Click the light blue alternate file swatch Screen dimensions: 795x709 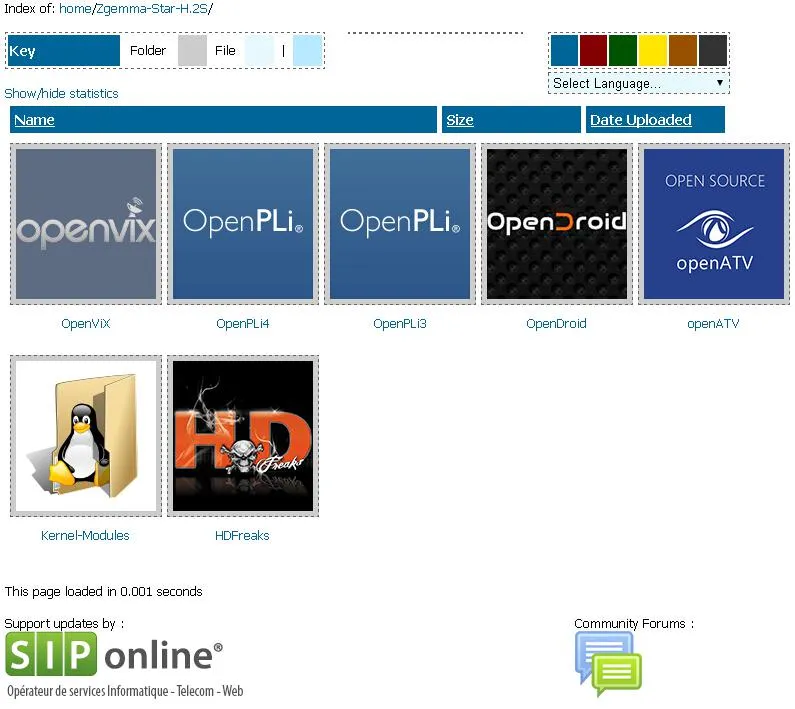coord(308,50)
